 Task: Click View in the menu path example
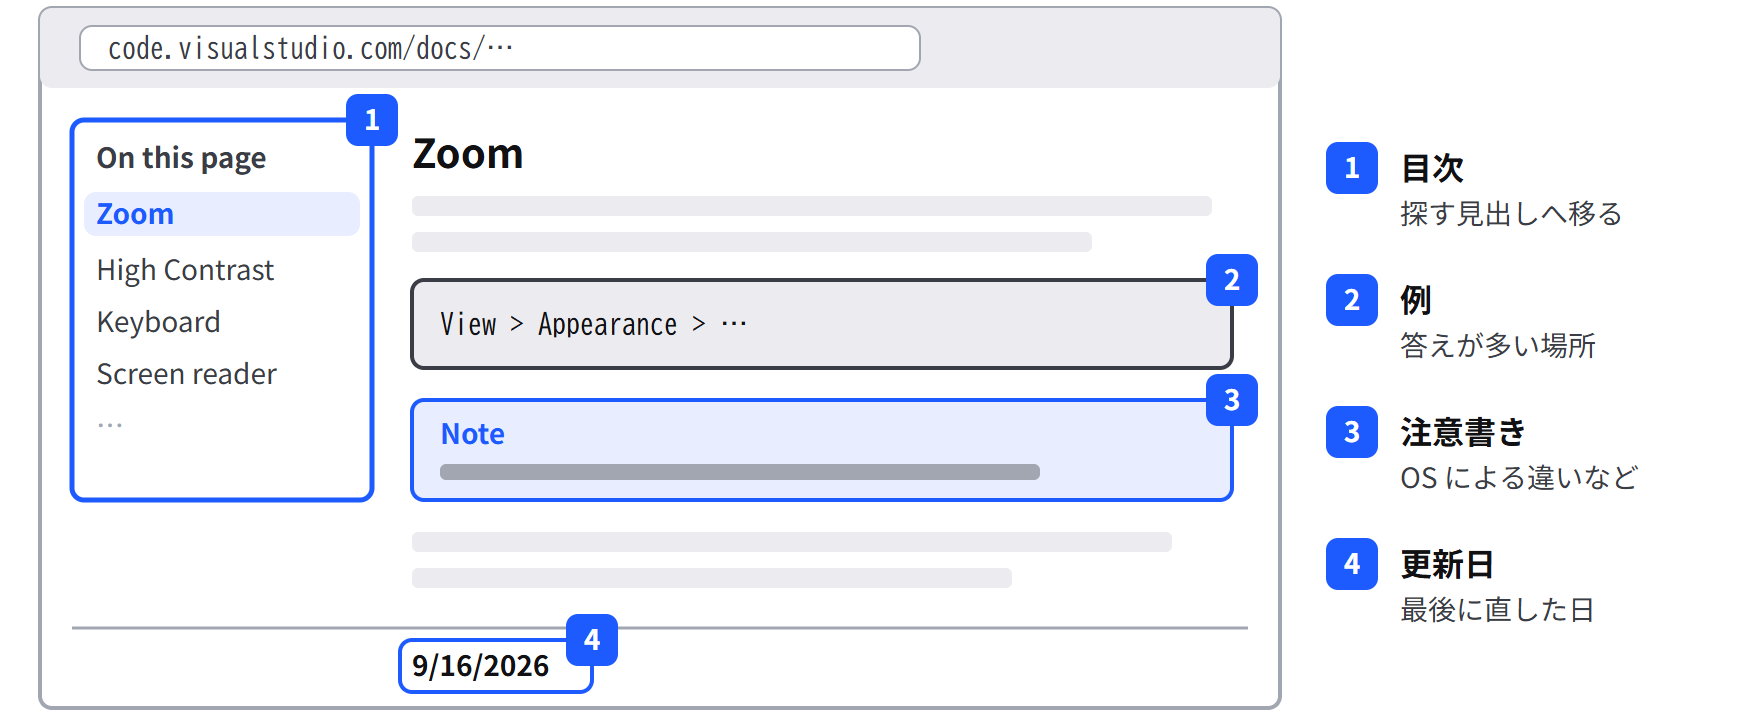[468, 324]
